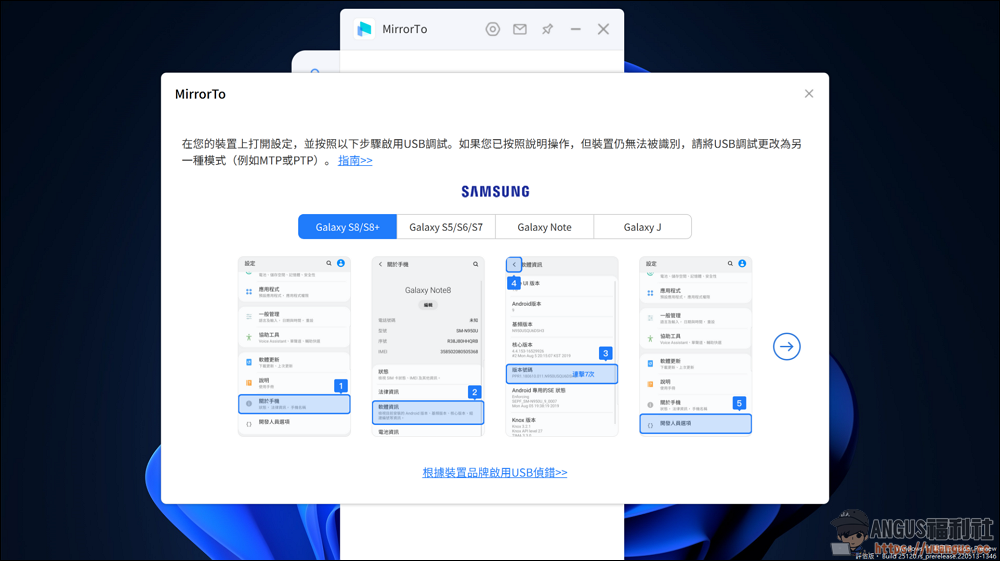Click step 2 Galaxy Note8 screenshot thumbnail
The image size is (1000, 561).
tap(428, 346)
